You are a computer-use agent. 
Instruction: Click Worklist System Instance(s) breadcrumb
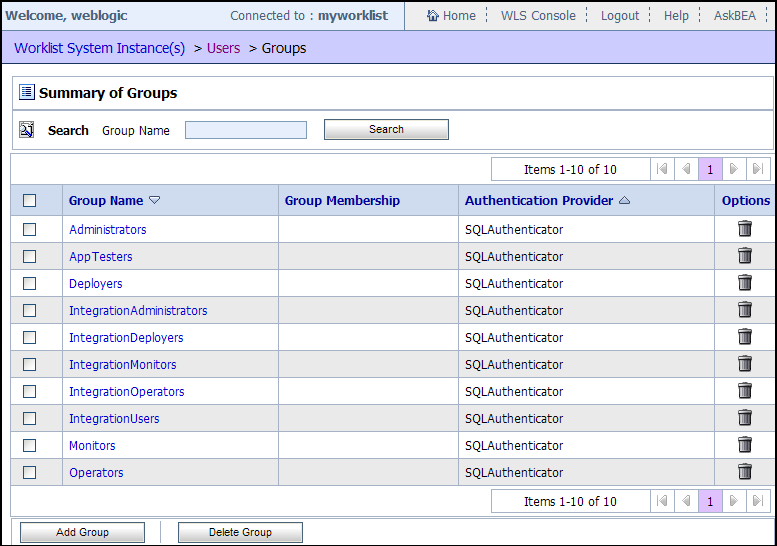(x=100, y=48)
